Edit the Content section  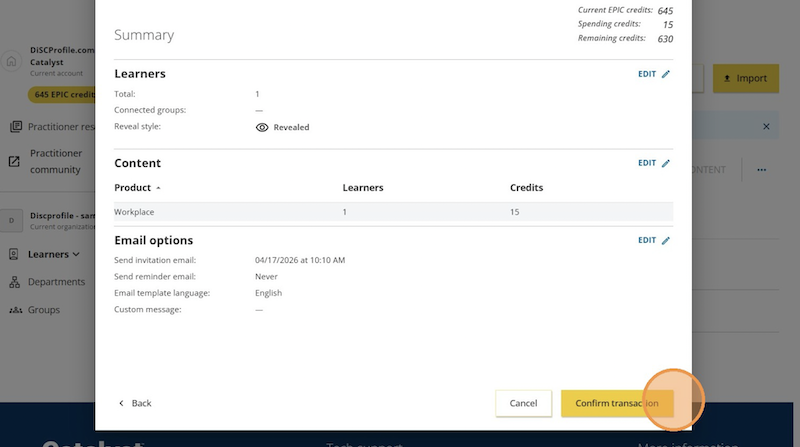(654, 163)
